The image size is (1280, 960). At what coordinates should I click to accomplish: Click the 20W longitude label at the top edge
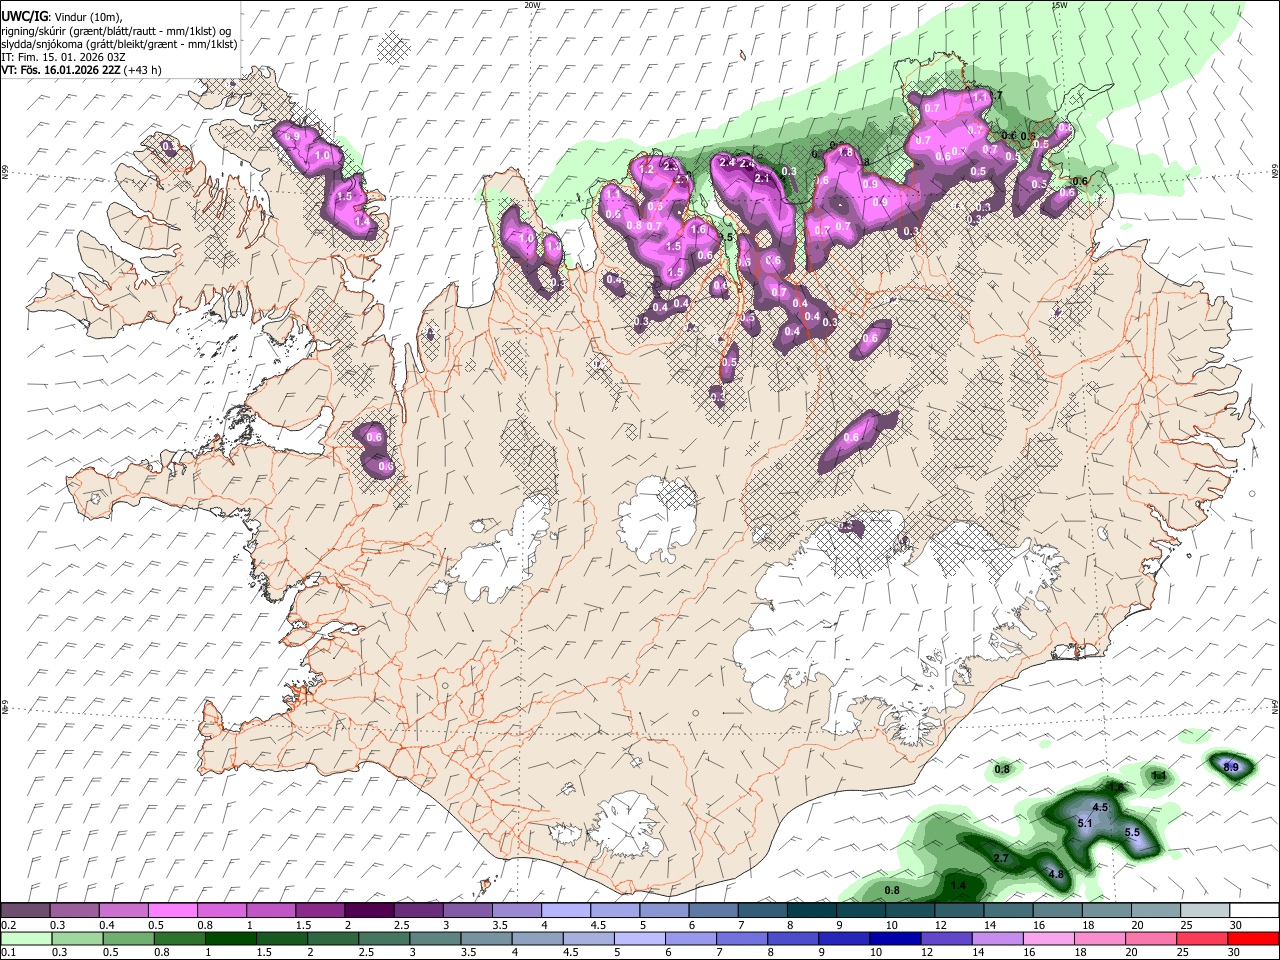click(533, 5)
